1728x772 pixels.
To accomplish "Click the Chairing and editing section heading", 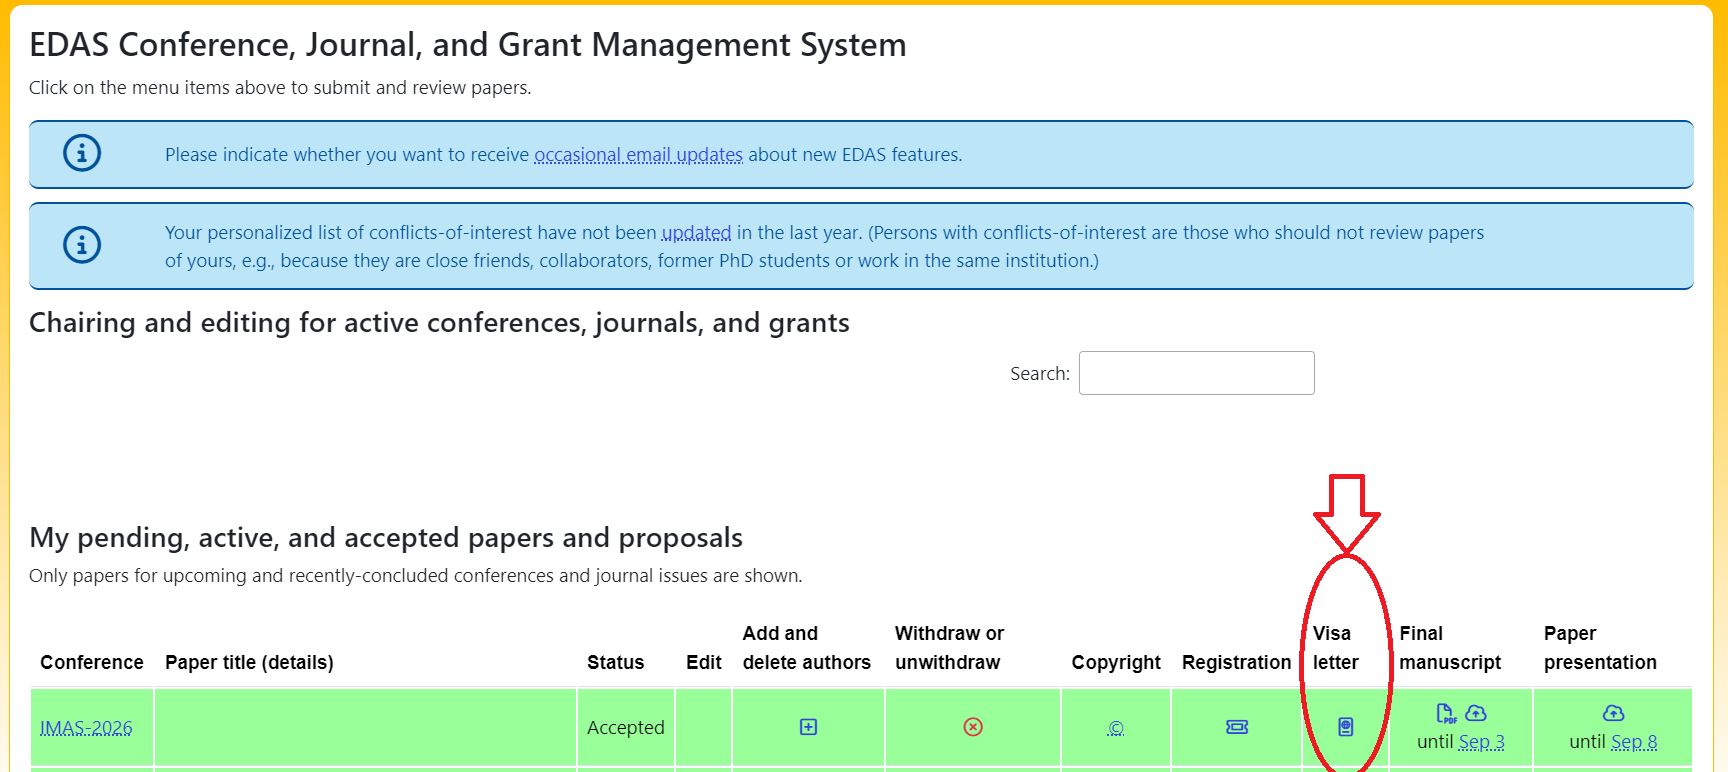I will (439, 323).
